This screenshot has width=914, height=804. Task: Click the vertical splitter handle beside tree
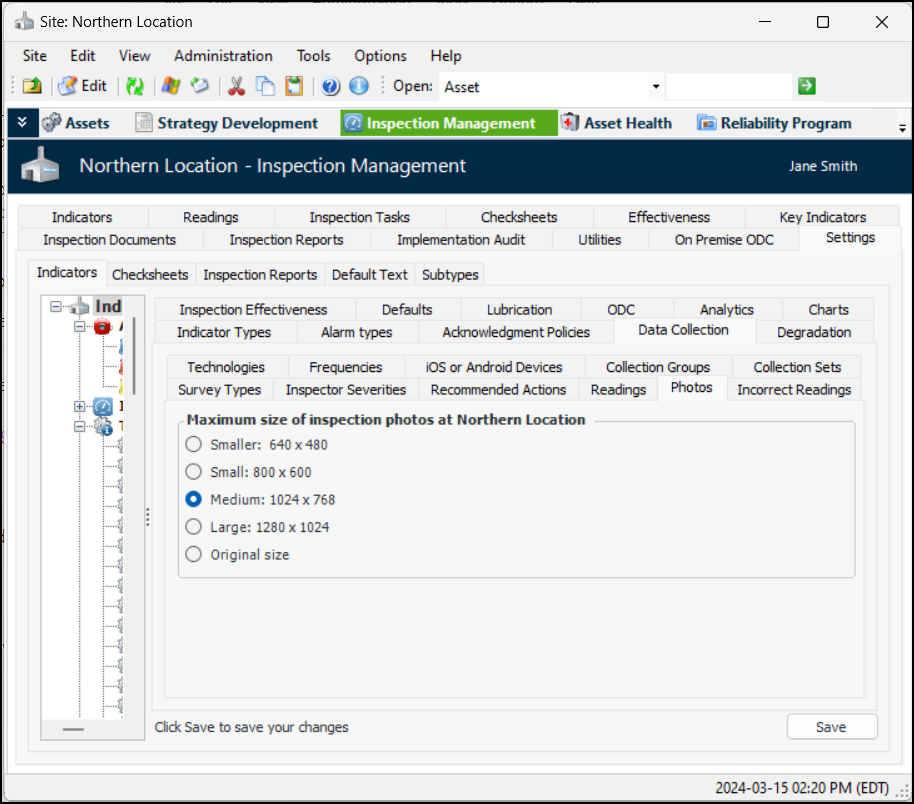(x=148, y=517)
